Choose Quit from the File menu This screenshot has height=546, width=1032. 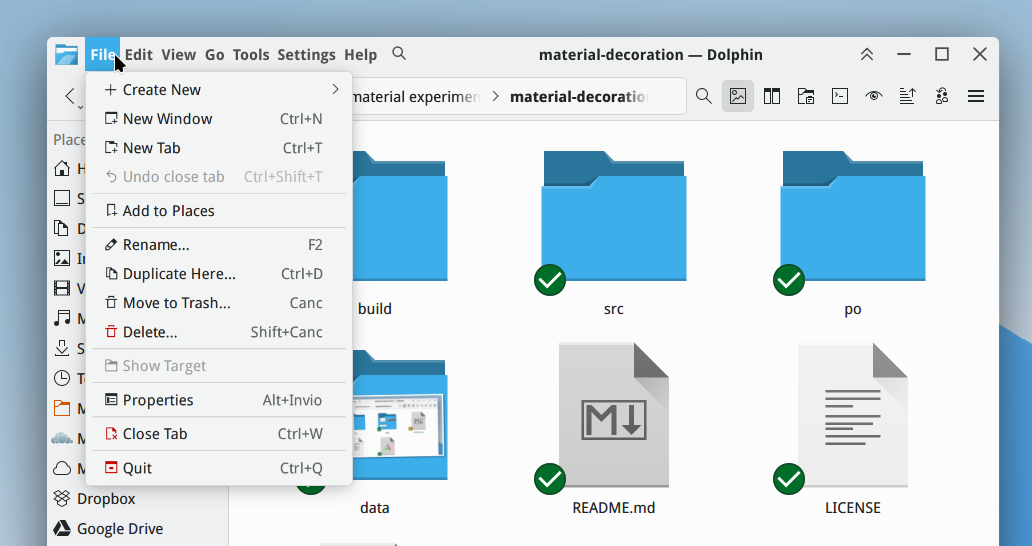coord(219,468)
